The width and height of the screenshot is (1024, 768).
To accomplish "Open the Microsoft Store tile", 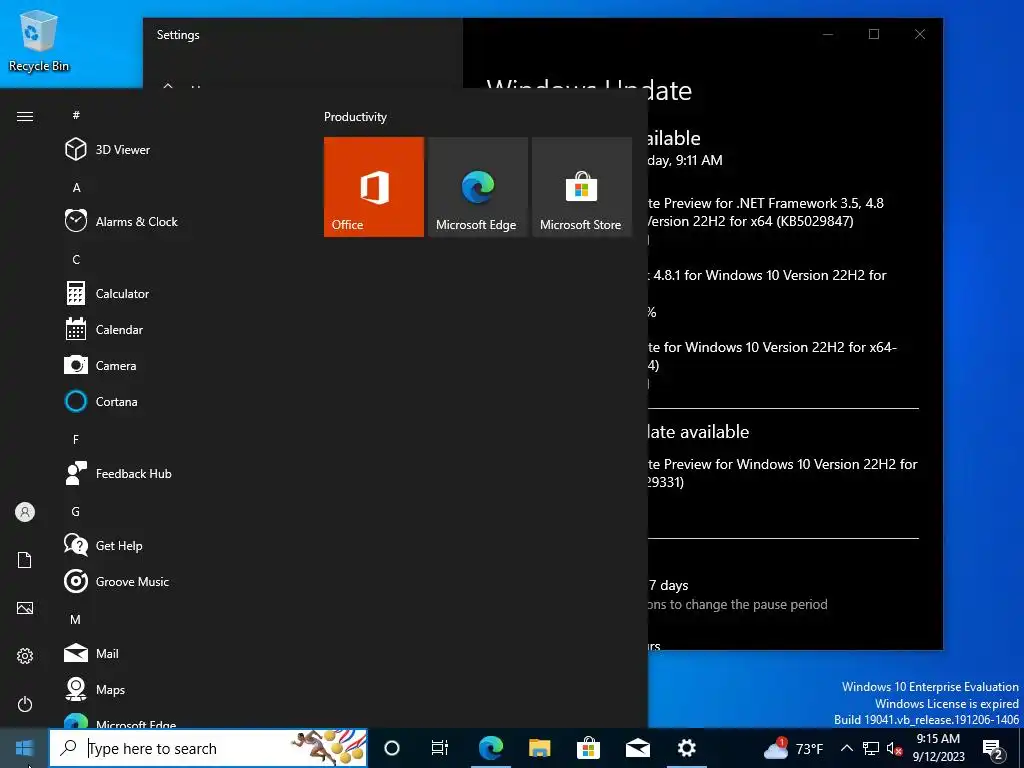I will click(x=582, y=187).
